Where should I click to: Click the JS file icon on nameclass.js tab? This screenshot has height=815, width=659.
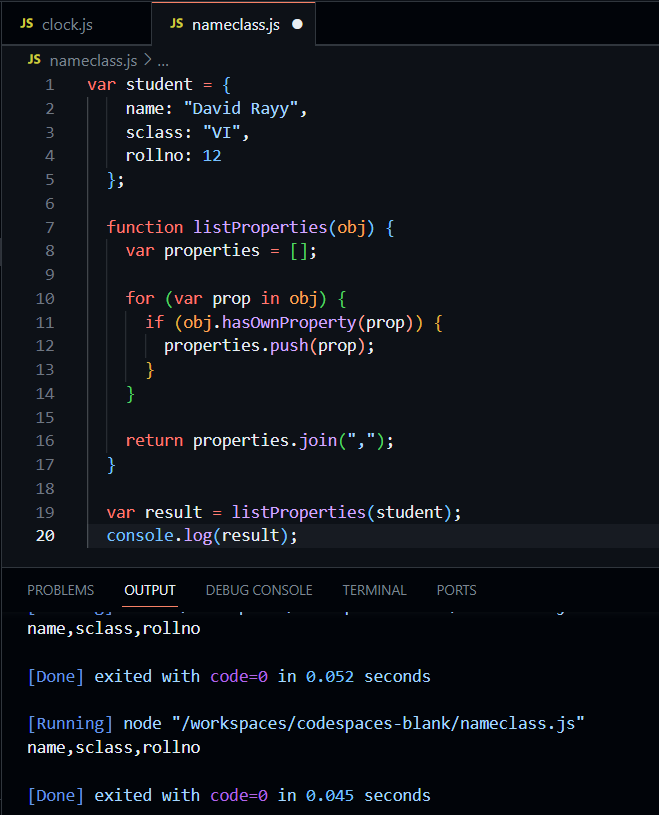click(x=177, y=23)
